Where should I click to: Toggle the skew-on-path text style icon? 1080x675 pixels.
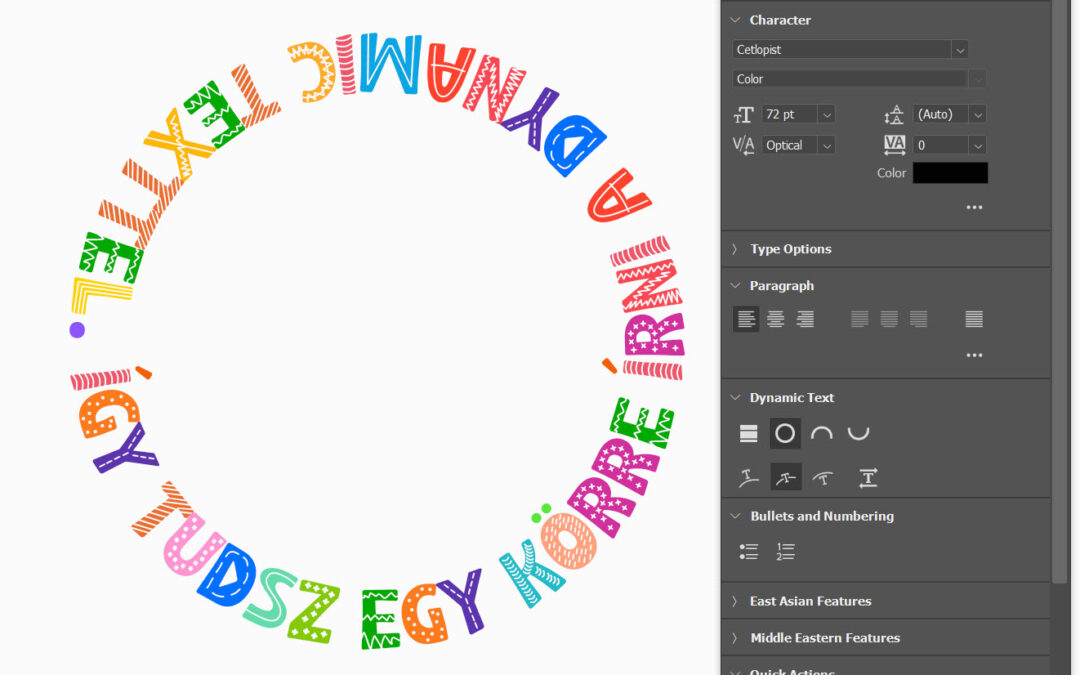click(x=786, y=477)
